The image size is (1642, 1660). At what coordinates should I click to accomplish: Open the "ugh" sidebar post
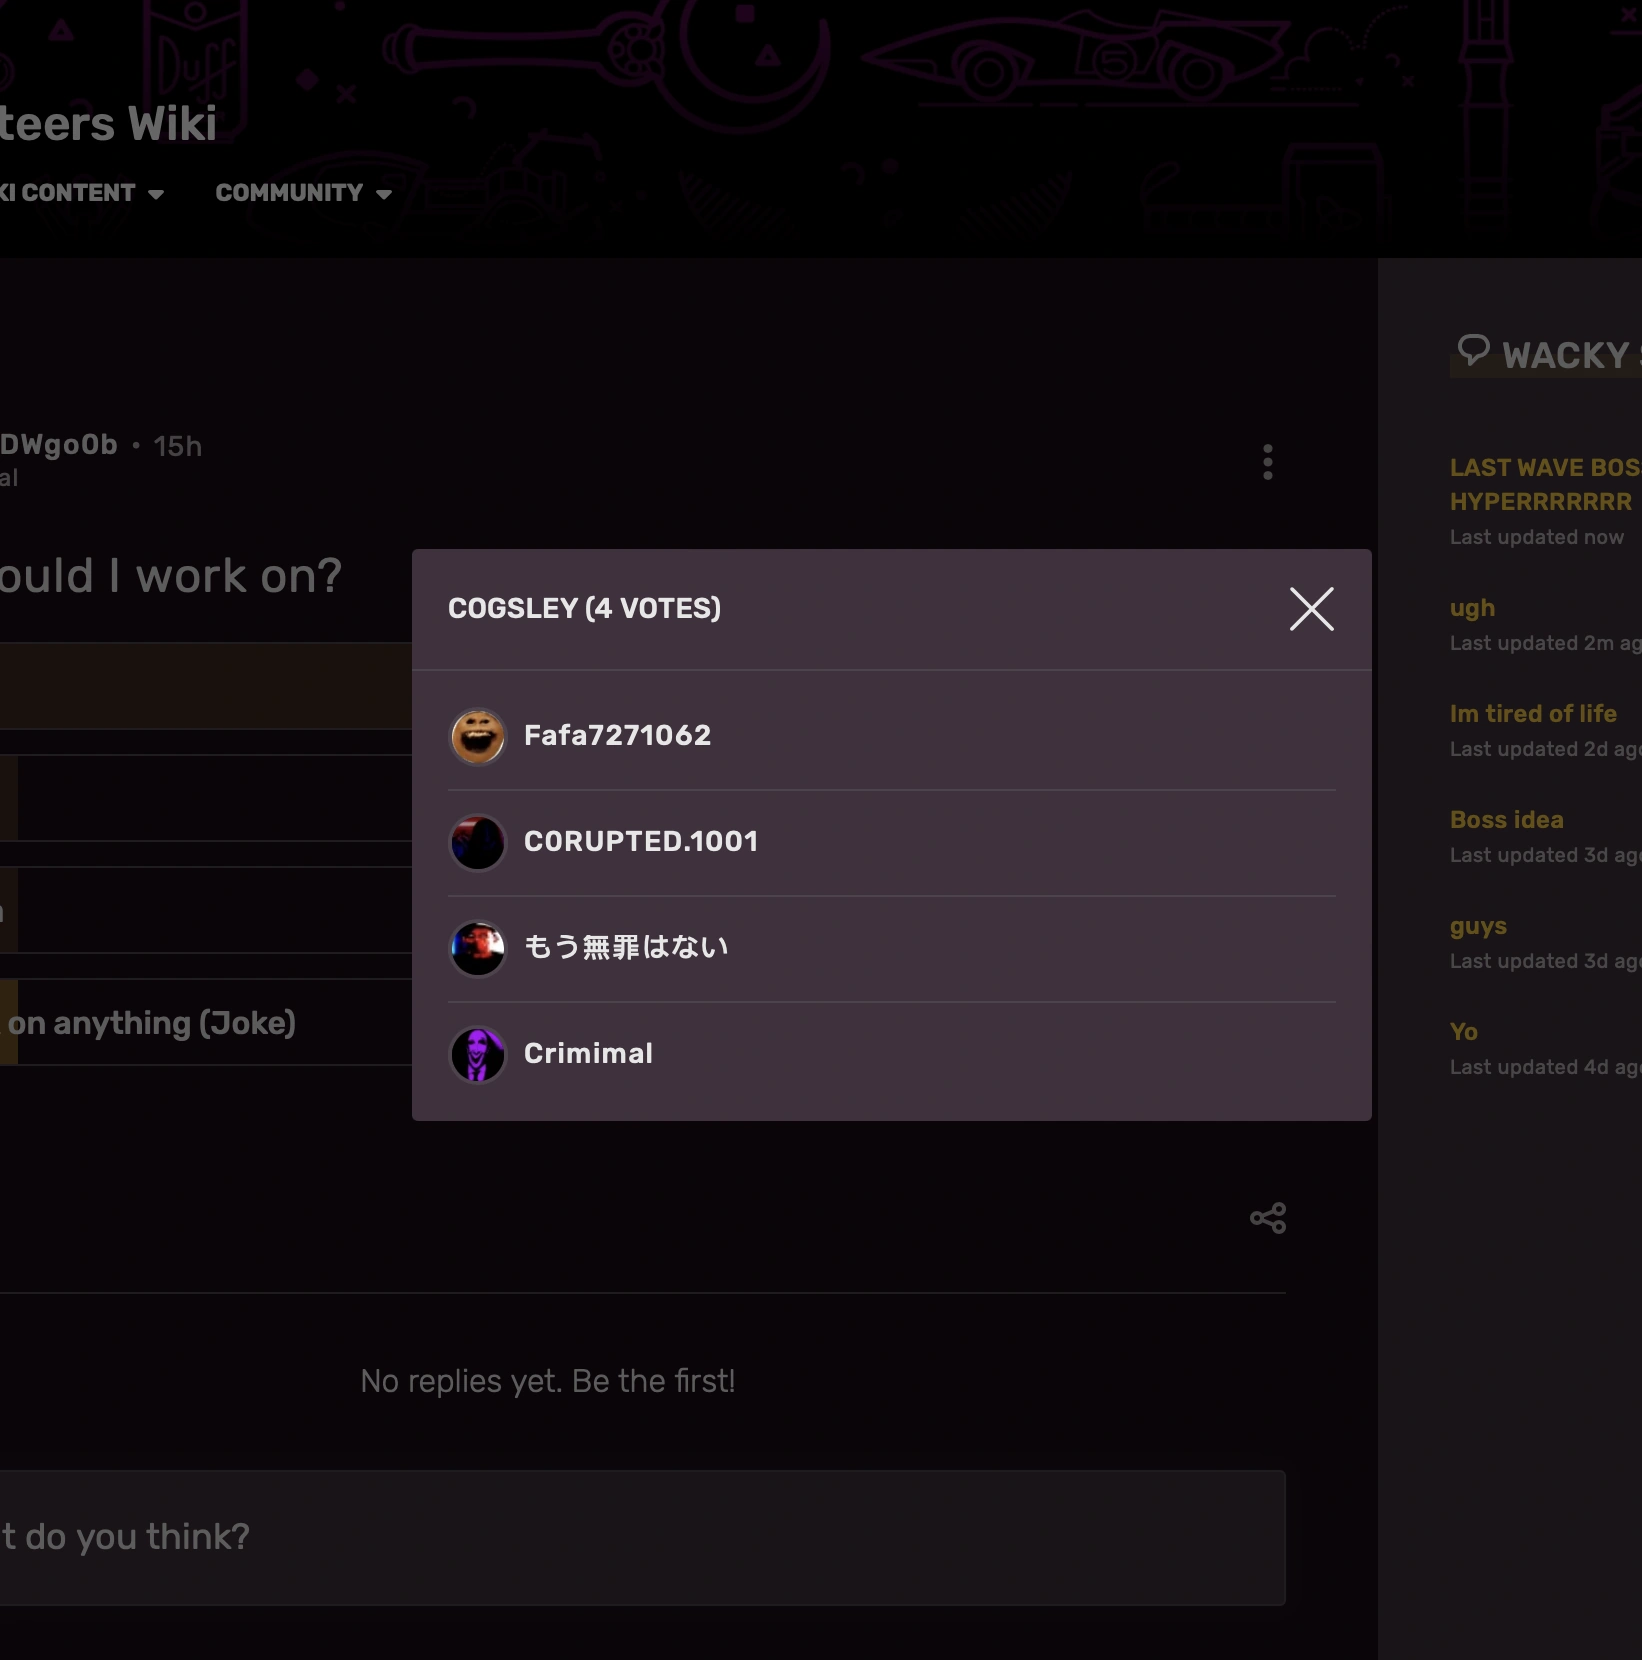(1472, 608)
